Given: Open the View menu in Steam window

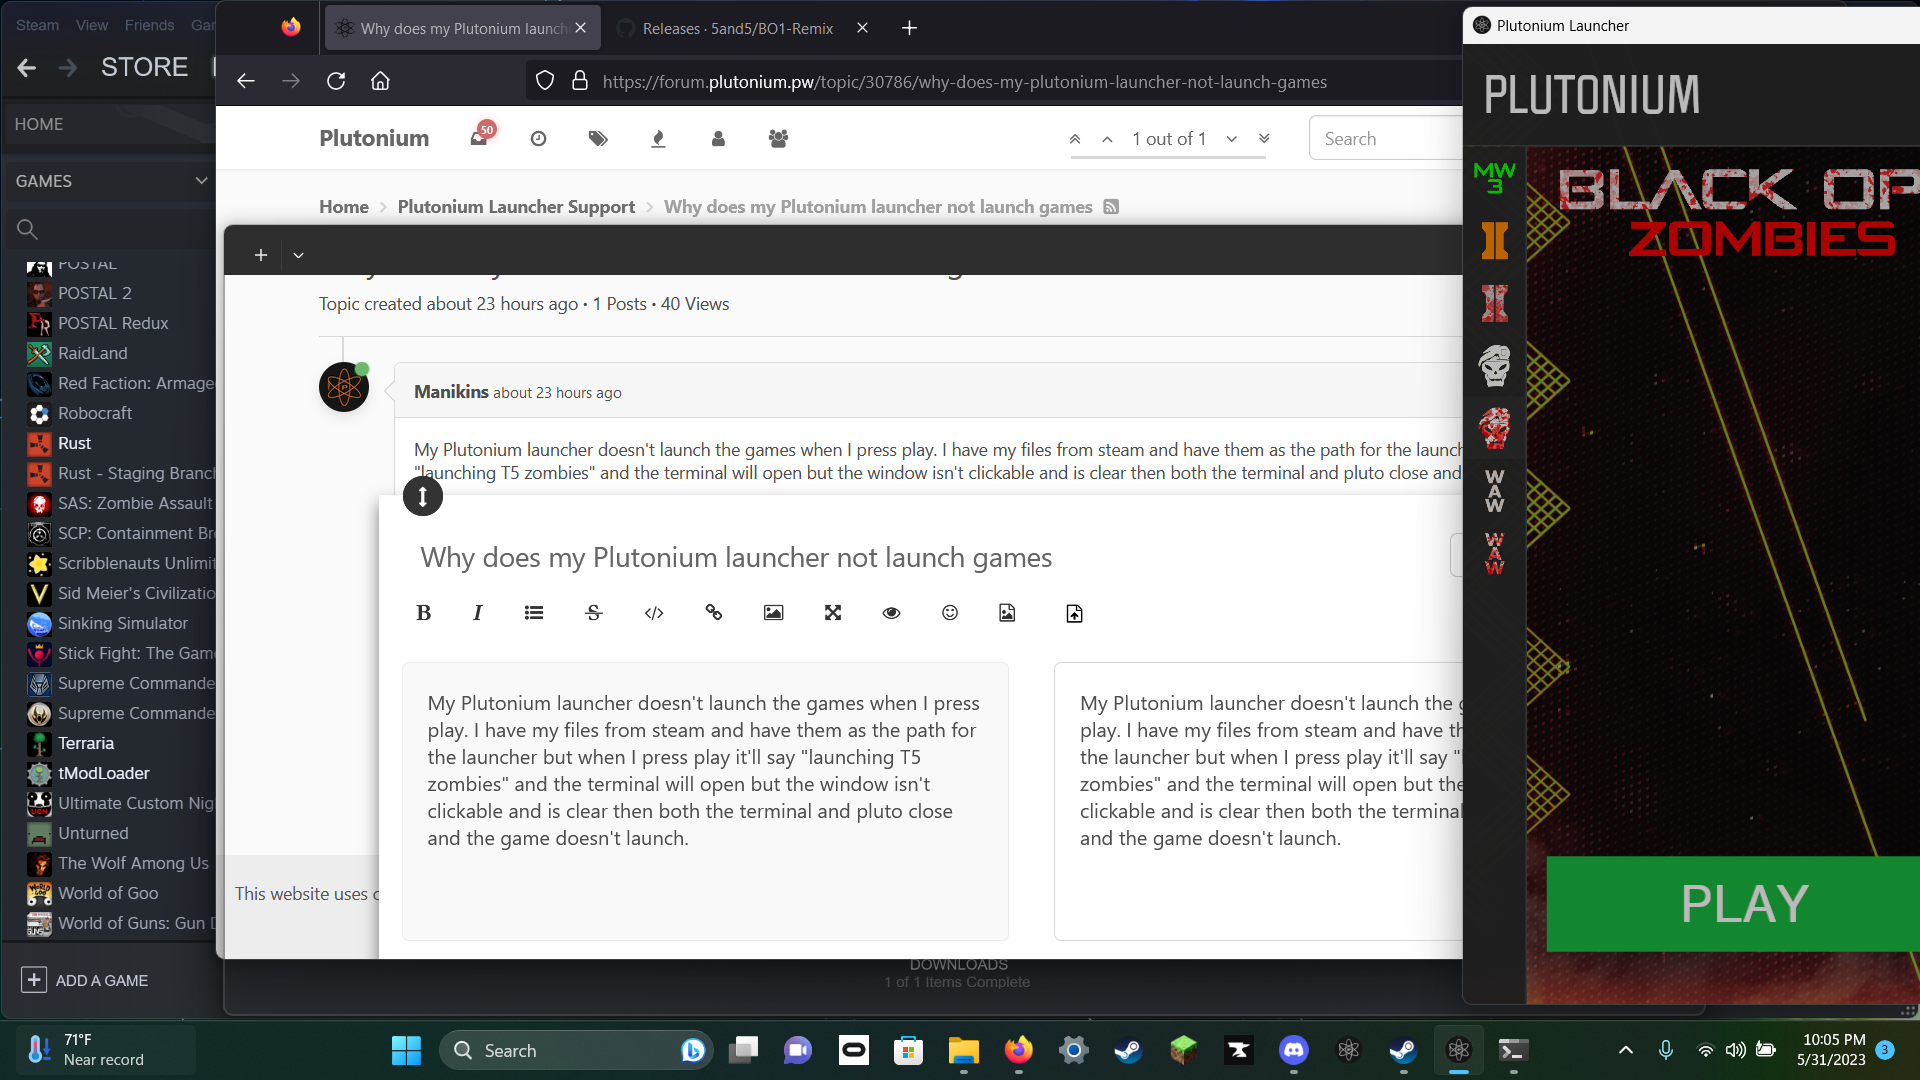Looking at the screenshot, I should tap(92, 25).
